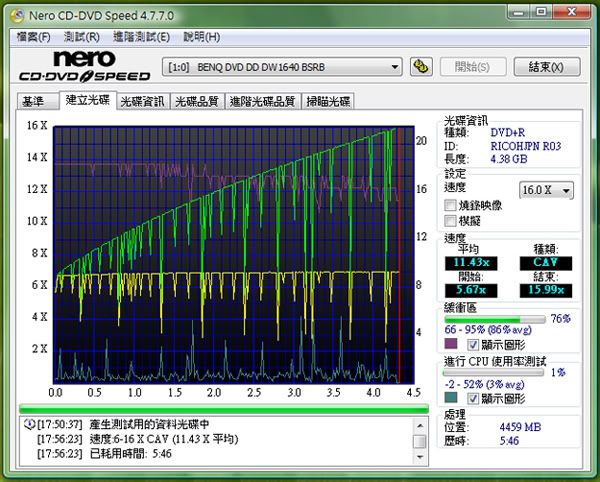Click the 結束(X) button
600x482 pixels.
546,67
